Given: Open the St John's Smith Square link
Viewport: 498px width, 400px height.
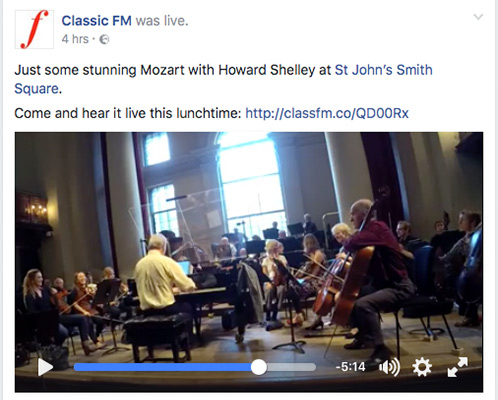Looking at the screenshot, I should [x=223, y=79].
